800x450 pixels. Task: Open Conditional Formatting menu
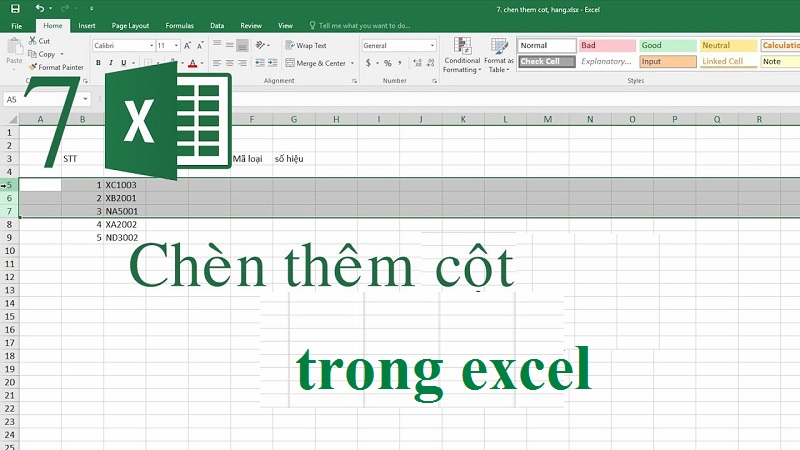click(462, 55)
